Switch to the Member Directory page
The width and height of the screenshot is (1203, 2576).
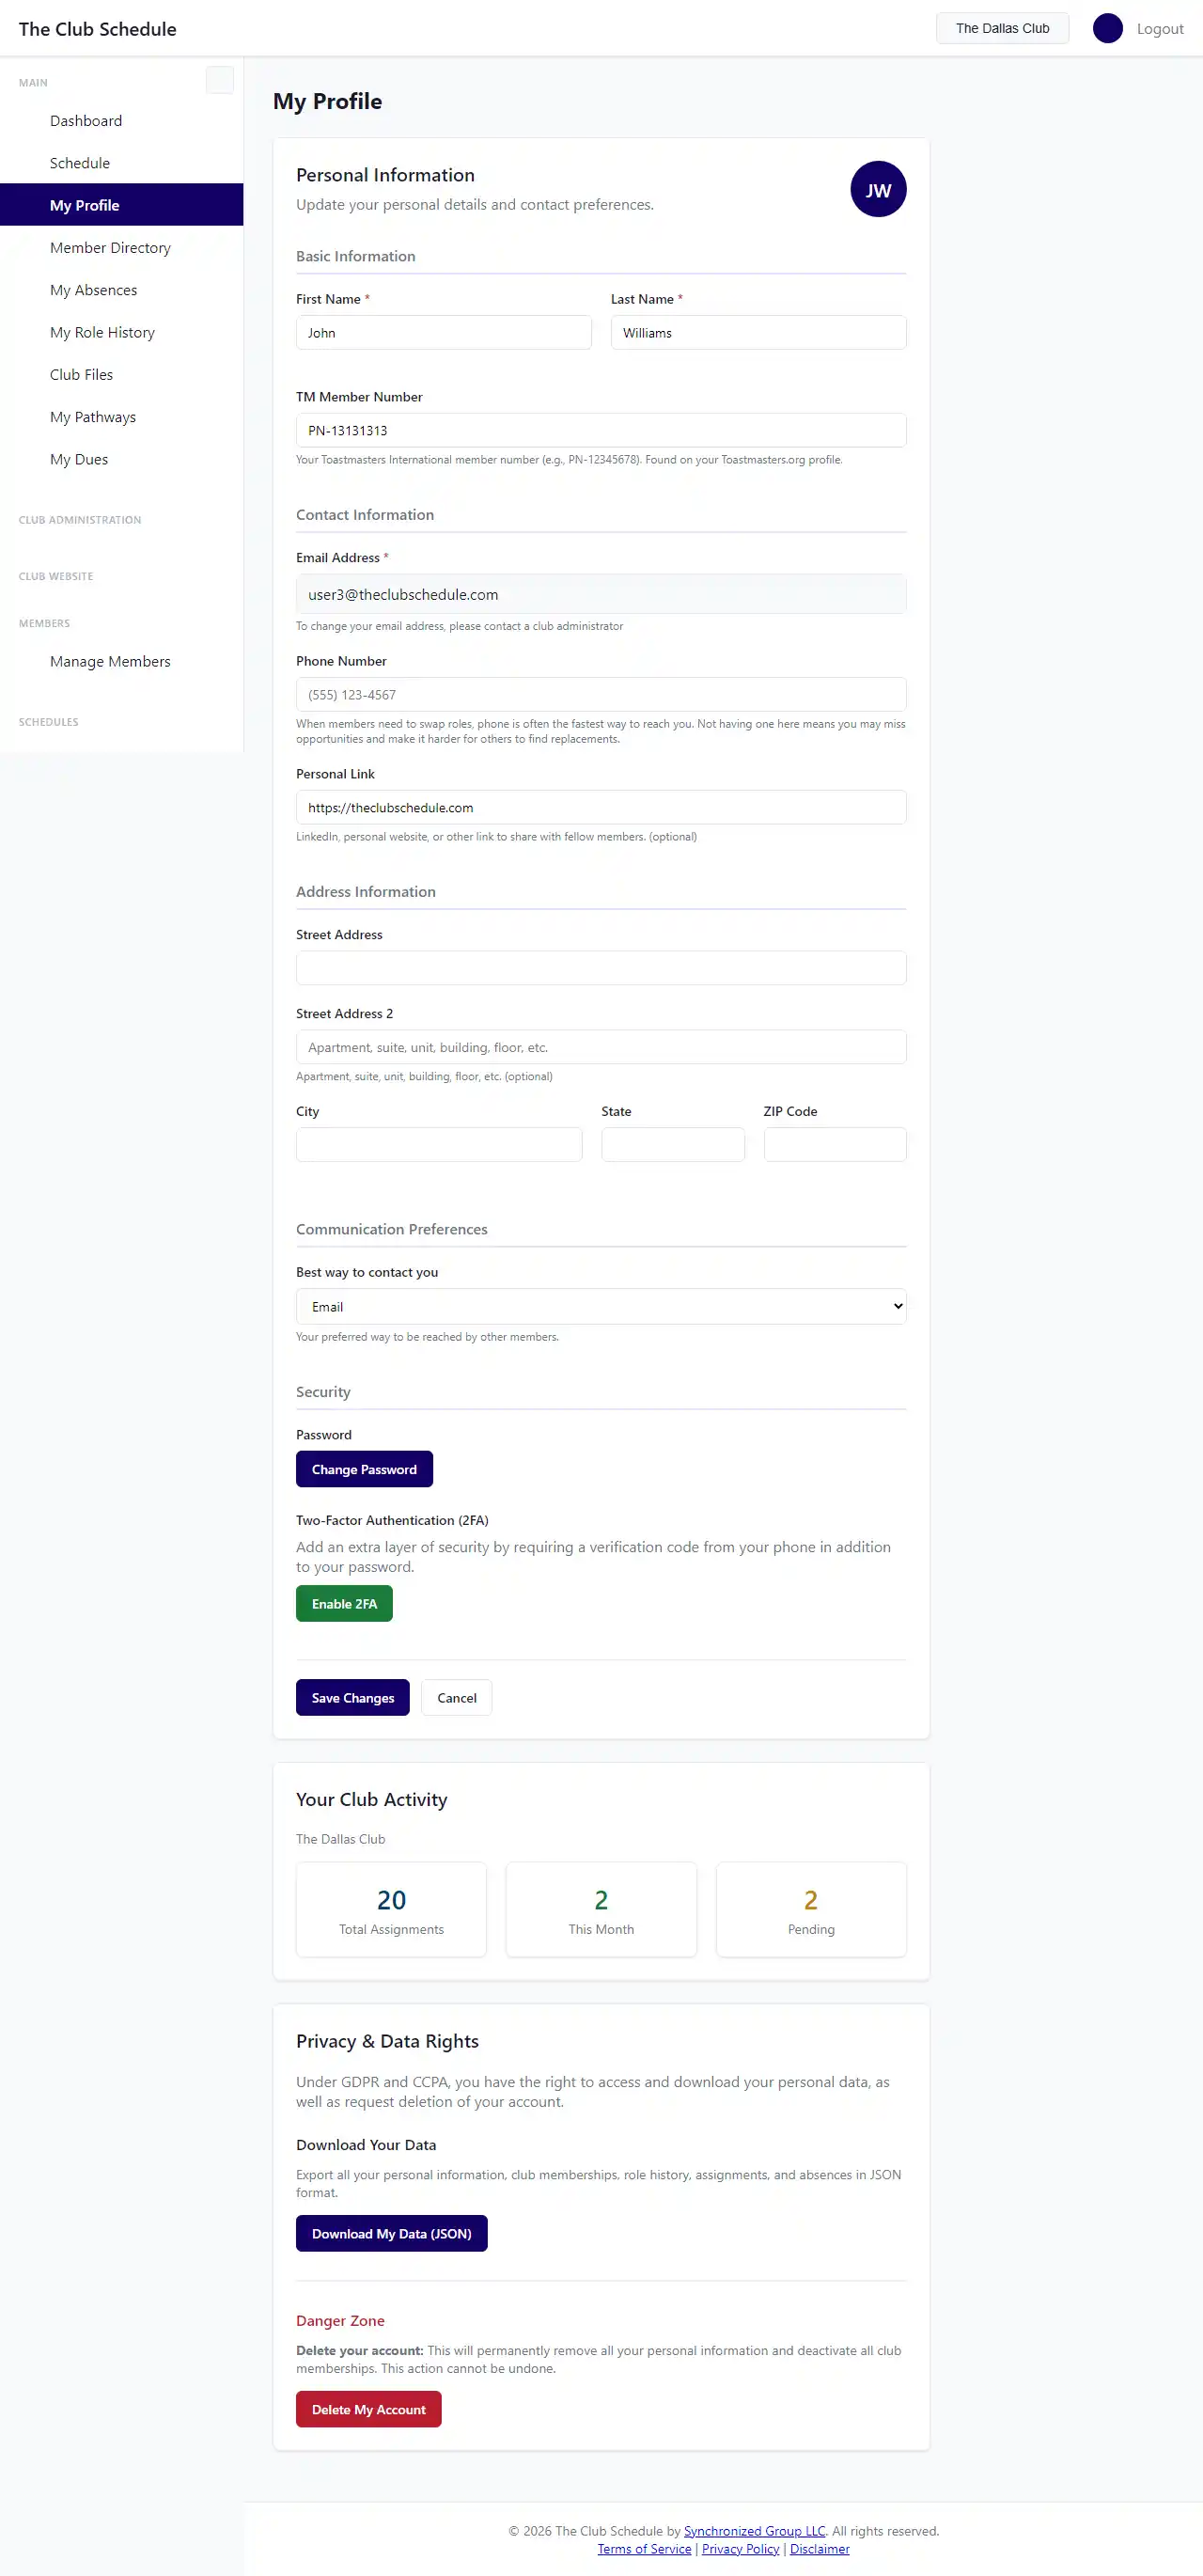110,247
